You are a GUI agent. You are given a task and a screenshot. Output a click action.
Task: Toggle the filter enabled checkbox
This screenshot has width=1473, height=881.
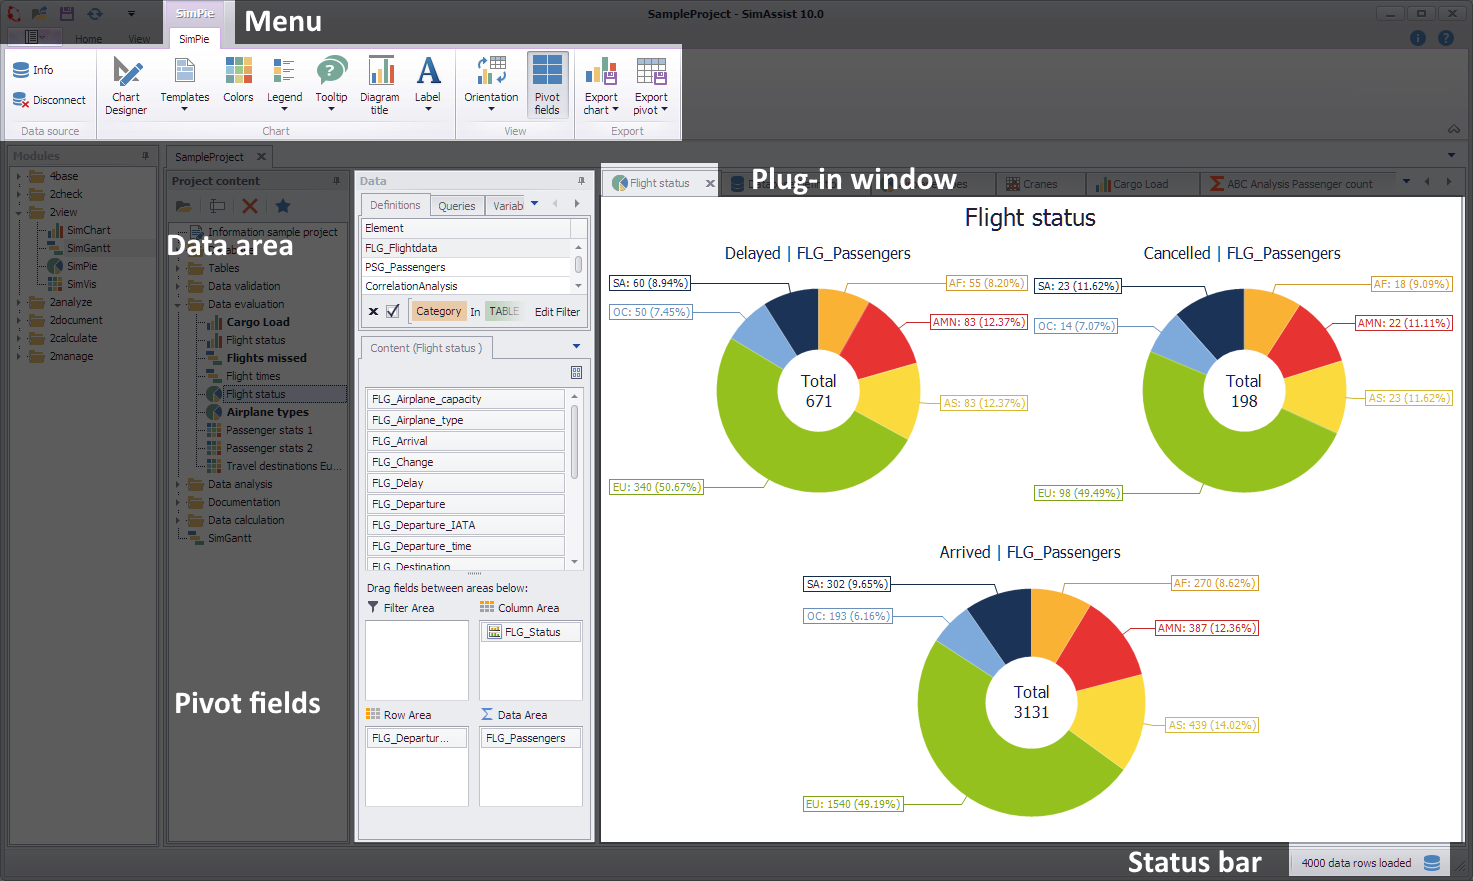coord(393,311)
